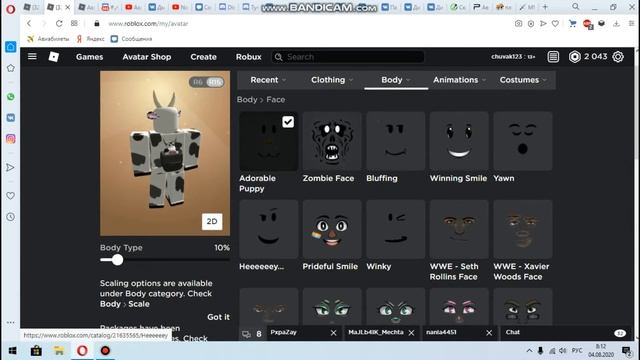Click the Robux coin icon

tap(574, 57)
